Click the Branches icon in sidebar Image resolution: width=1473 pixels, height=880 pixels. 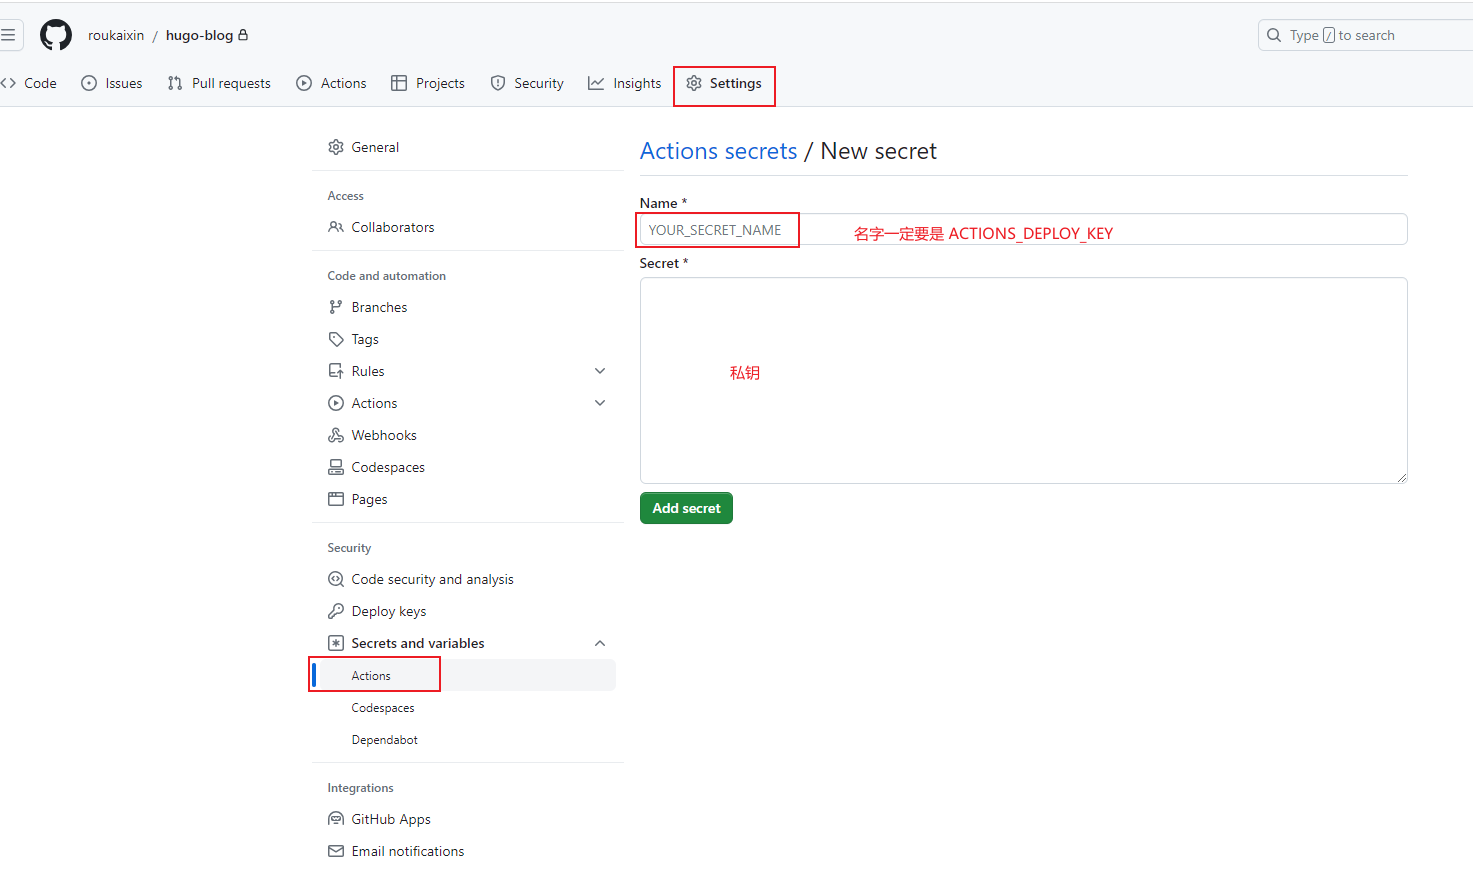336,307
